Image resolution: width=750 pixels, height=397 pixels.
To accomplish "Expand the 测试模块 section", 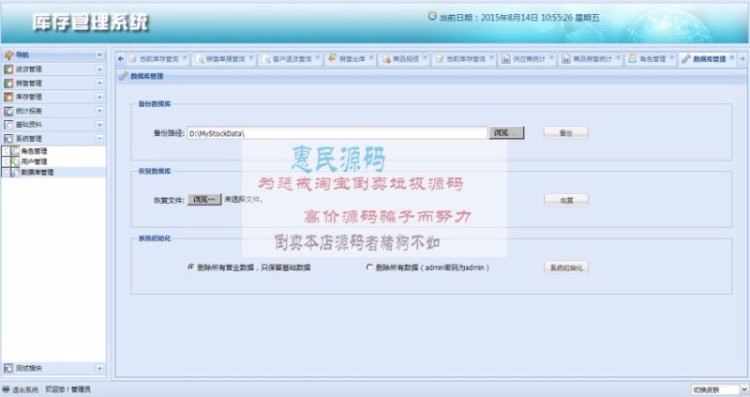I will (x=99, y=368).
